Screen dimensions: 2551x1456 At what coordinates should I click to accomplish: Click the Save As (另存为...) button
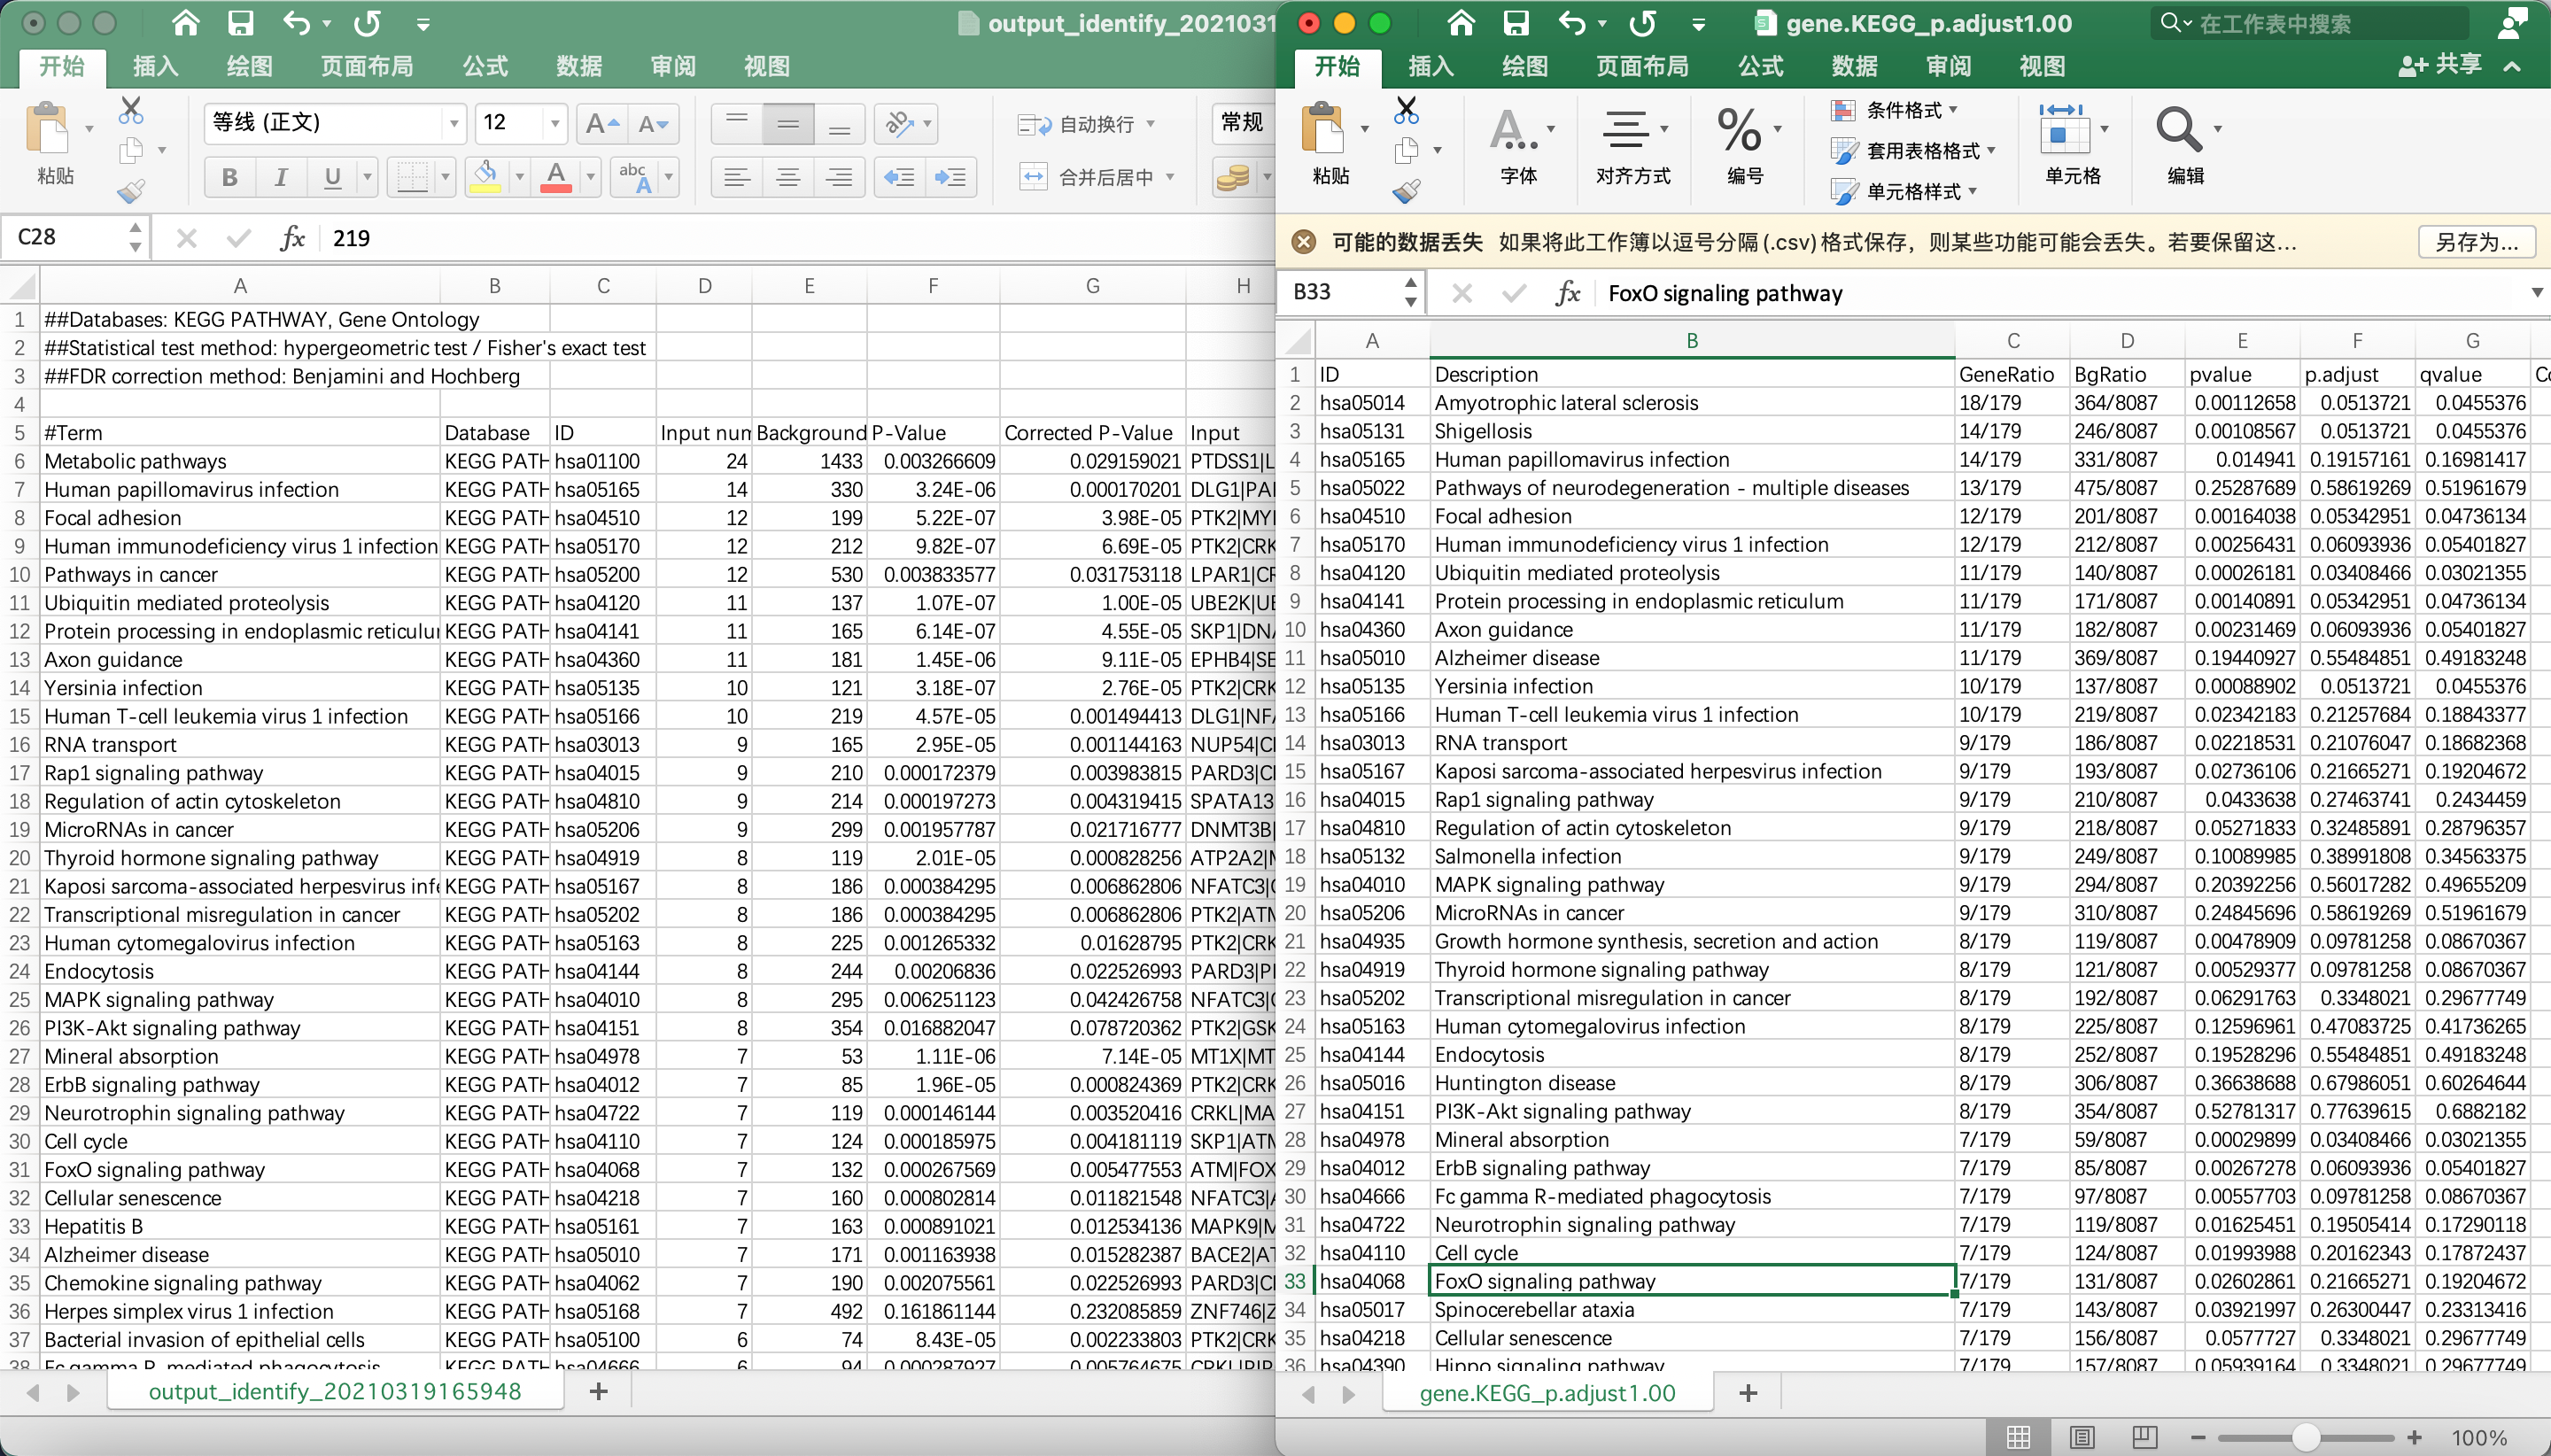pyautogui.click(x=2476, y=242)
